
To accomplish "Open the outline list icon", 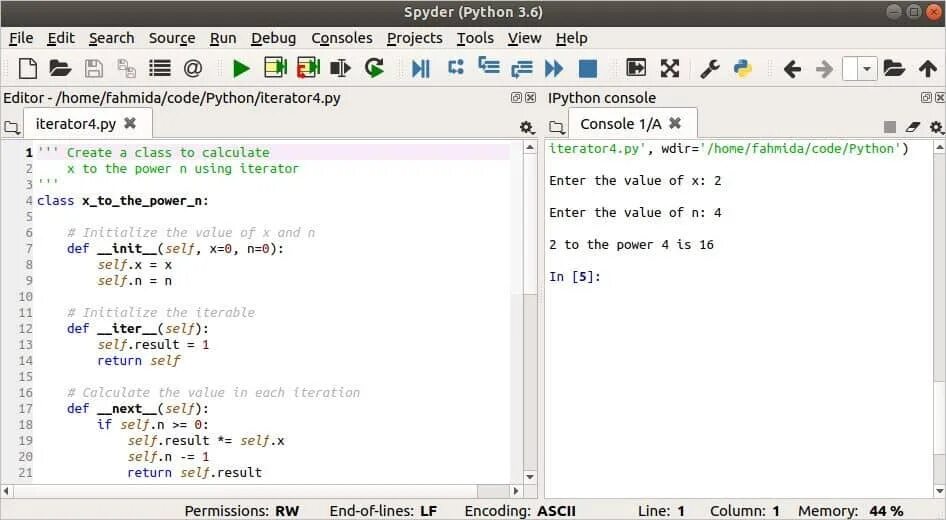I will (x=159, y=68).
